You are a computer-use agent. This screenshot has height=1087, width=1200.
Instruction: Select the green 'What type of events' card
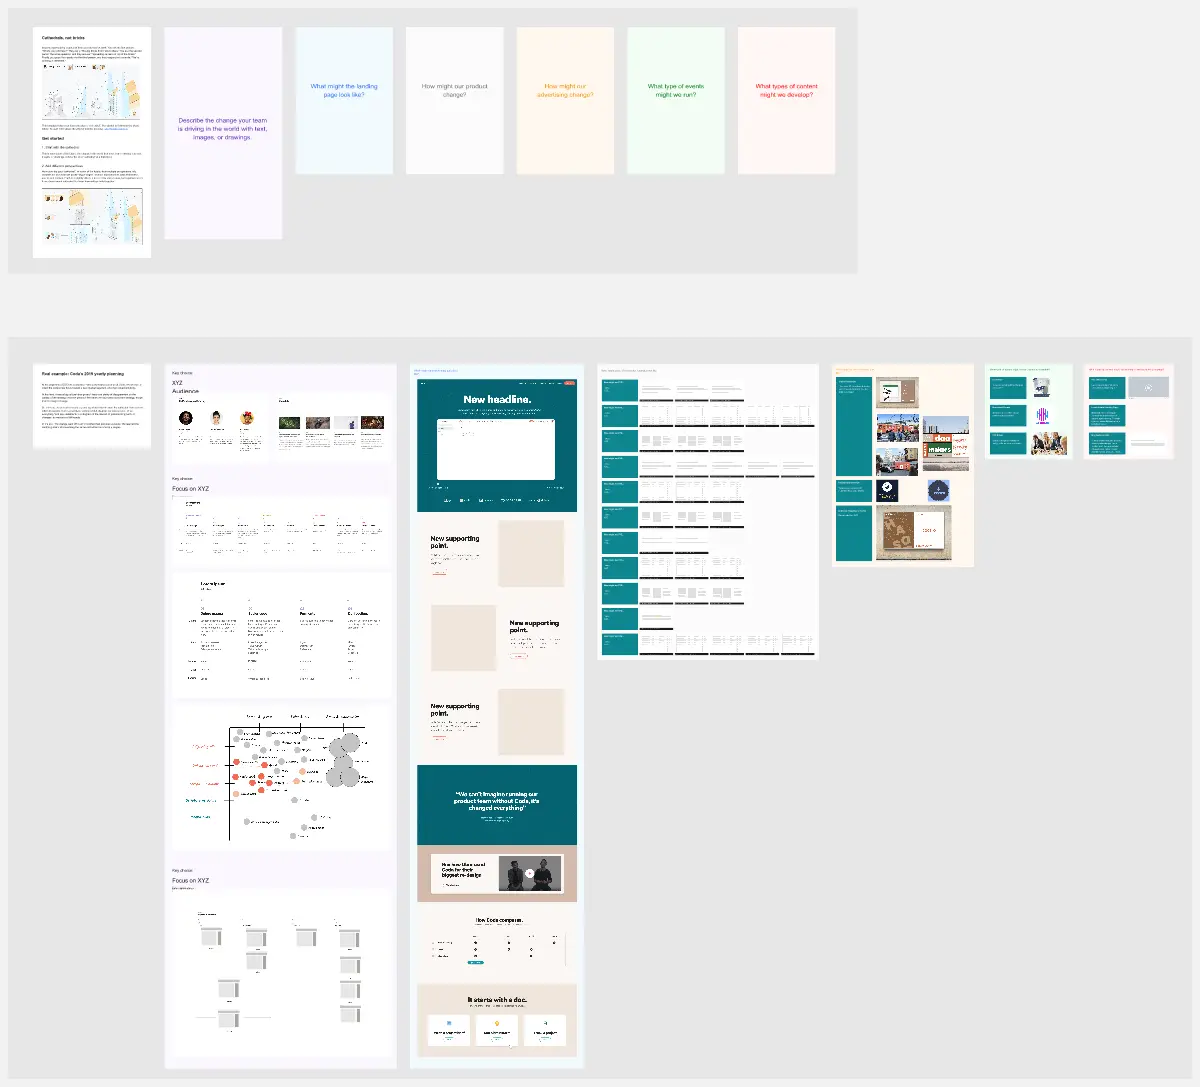tap(676, 100)
